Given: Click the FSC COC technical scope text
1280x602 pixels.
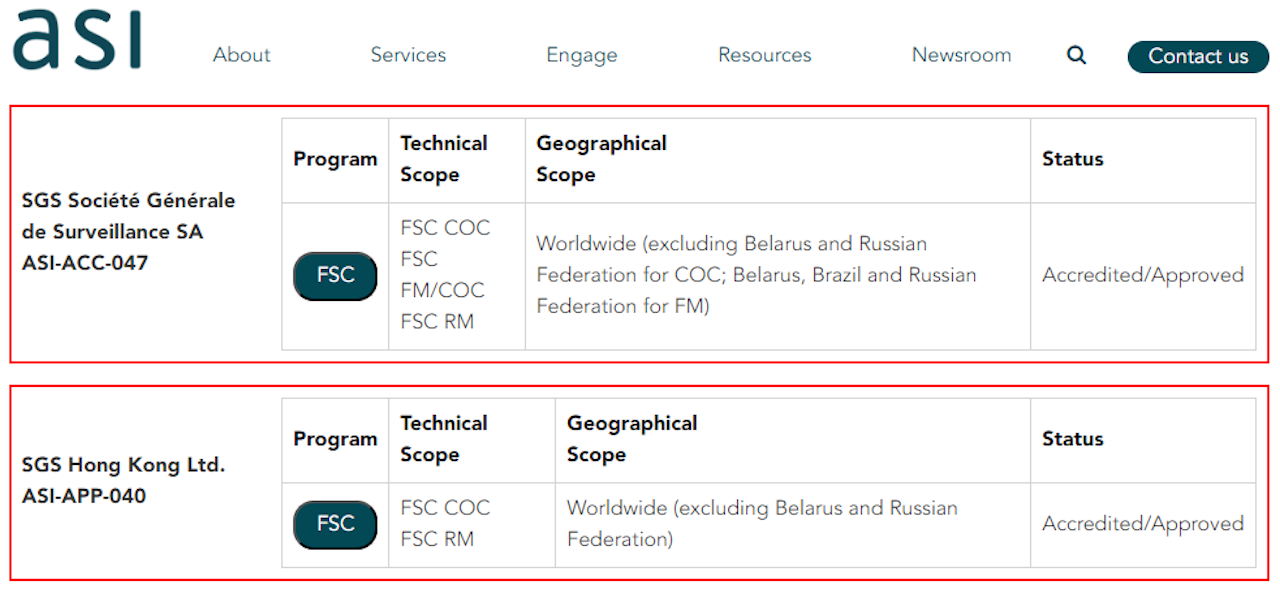Looking at the screenshot, I should 445,228.
